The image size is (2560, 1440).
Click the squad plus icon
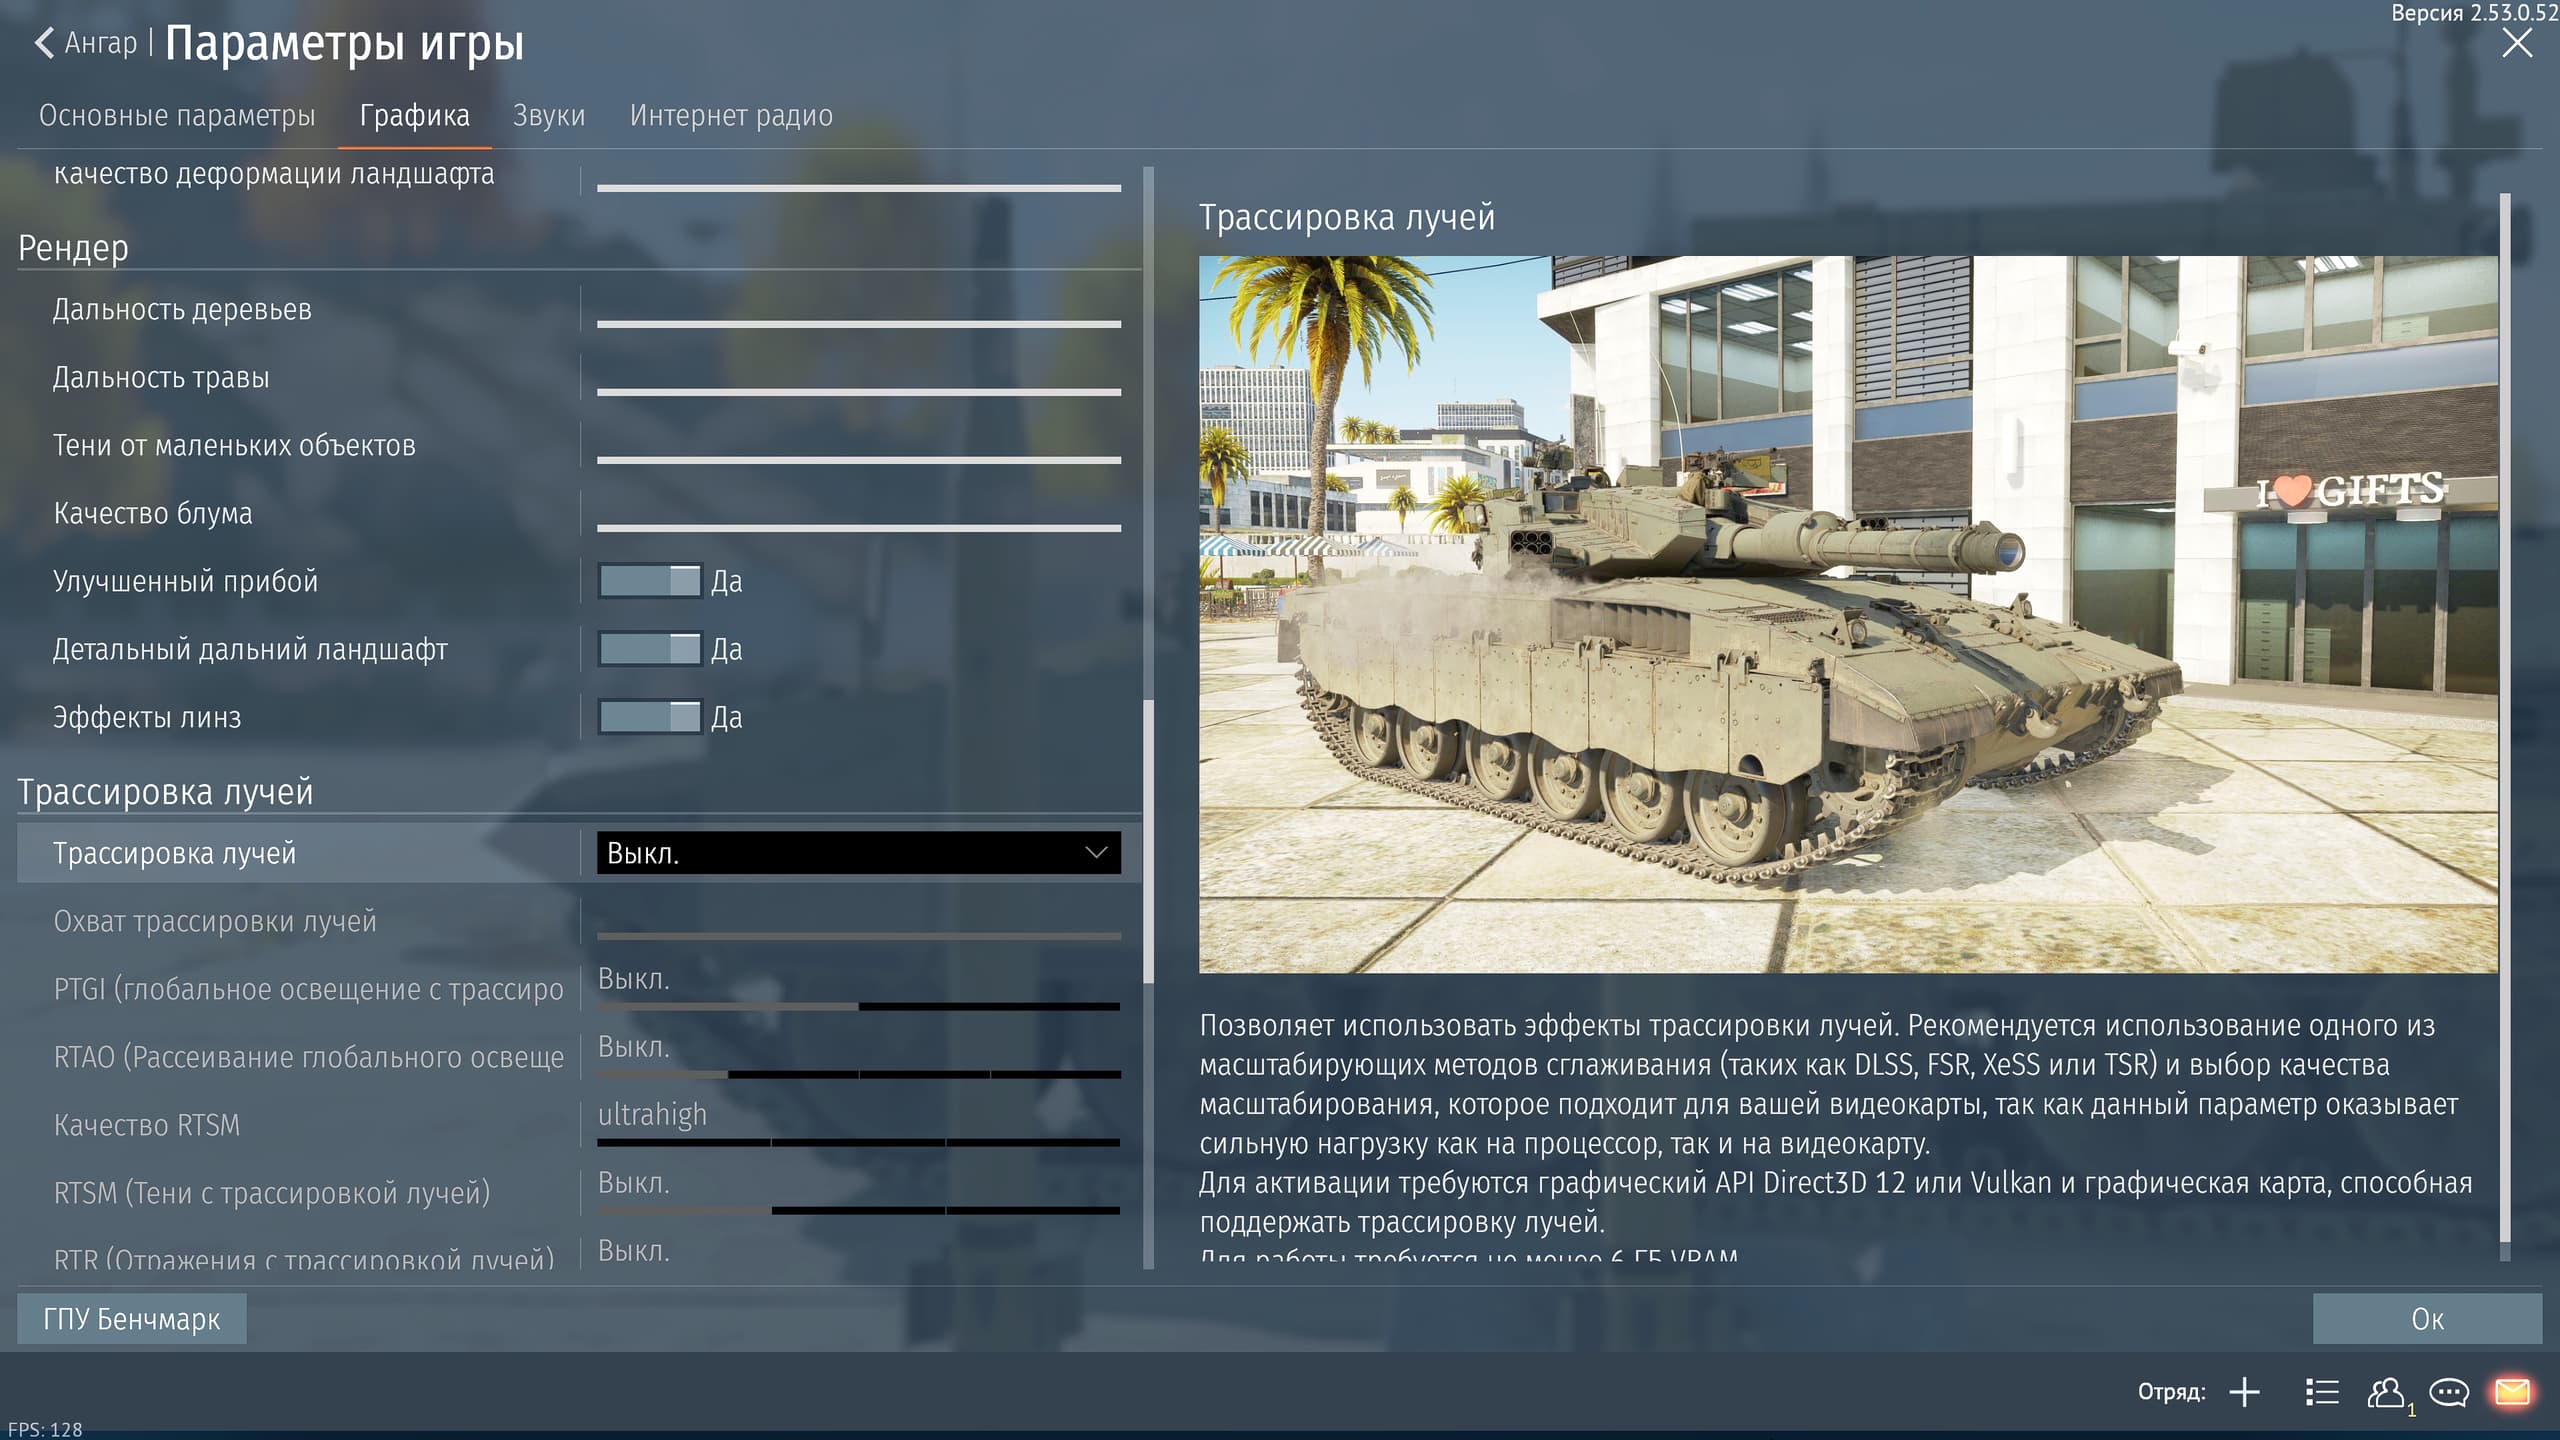(2244, 1392)
